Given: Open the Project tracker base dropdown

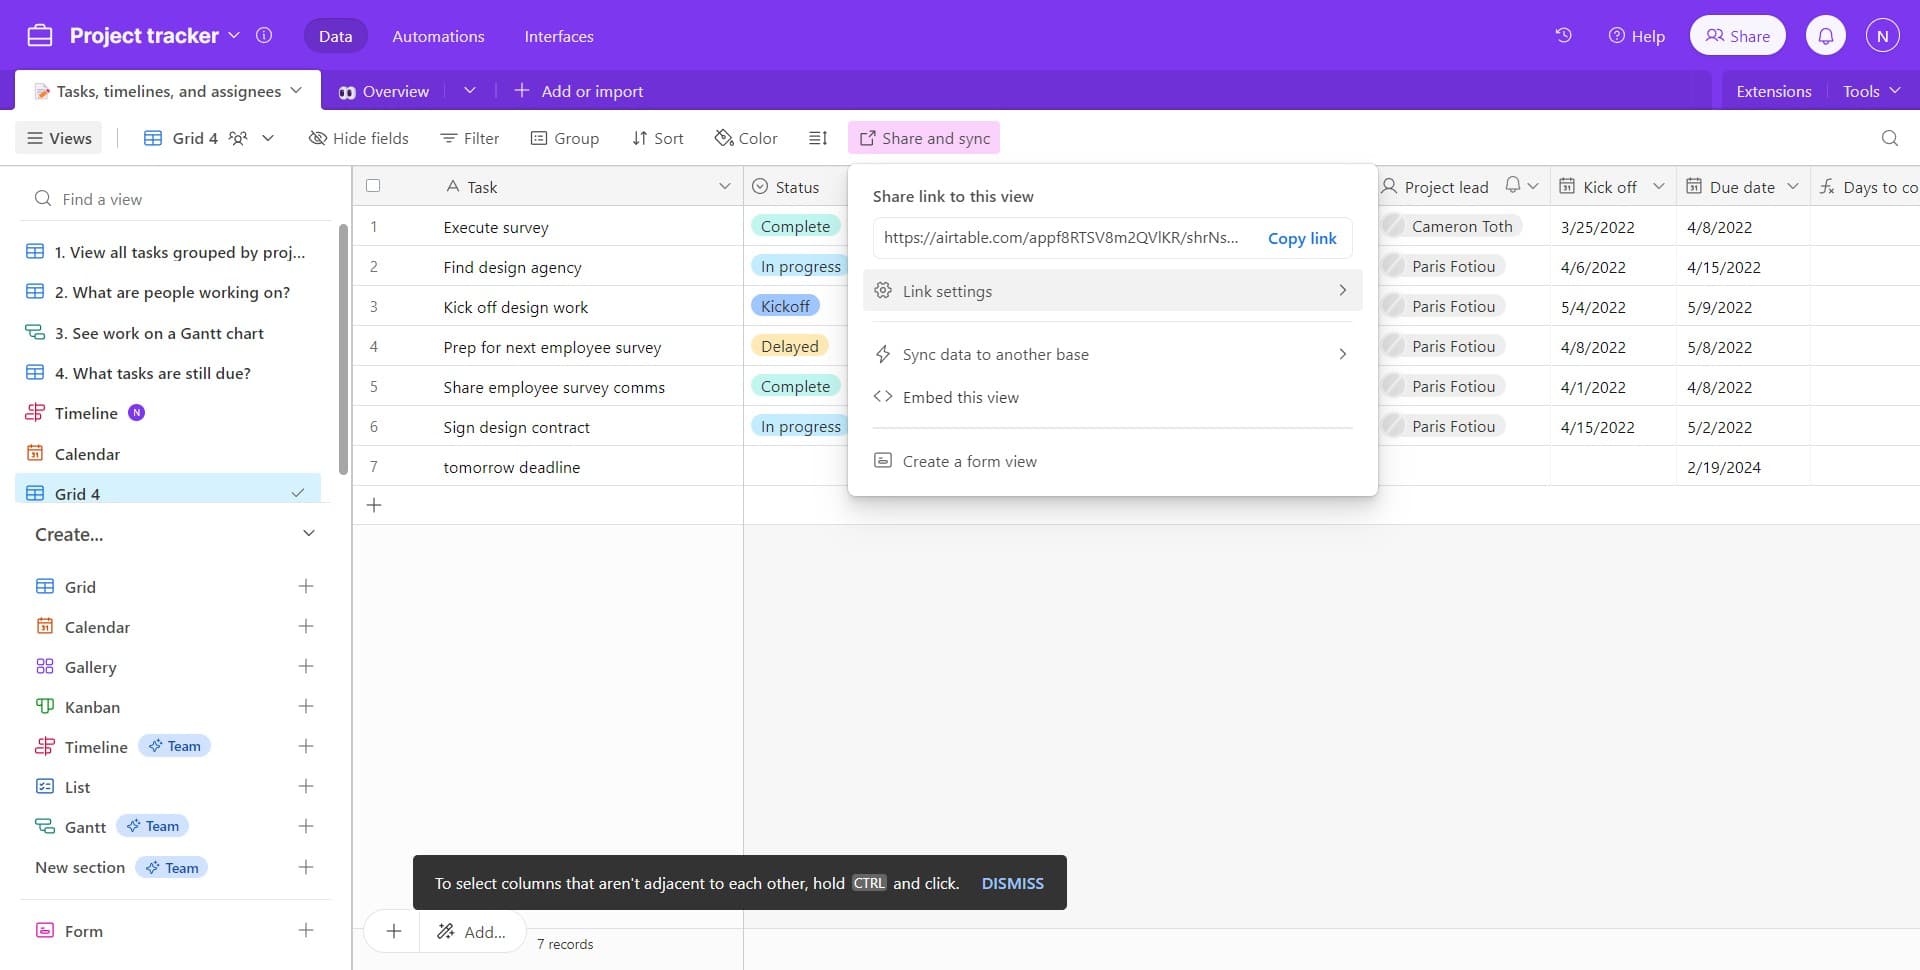Looking at the screenshot, I should pyautogui.click(x=235, y=35).
